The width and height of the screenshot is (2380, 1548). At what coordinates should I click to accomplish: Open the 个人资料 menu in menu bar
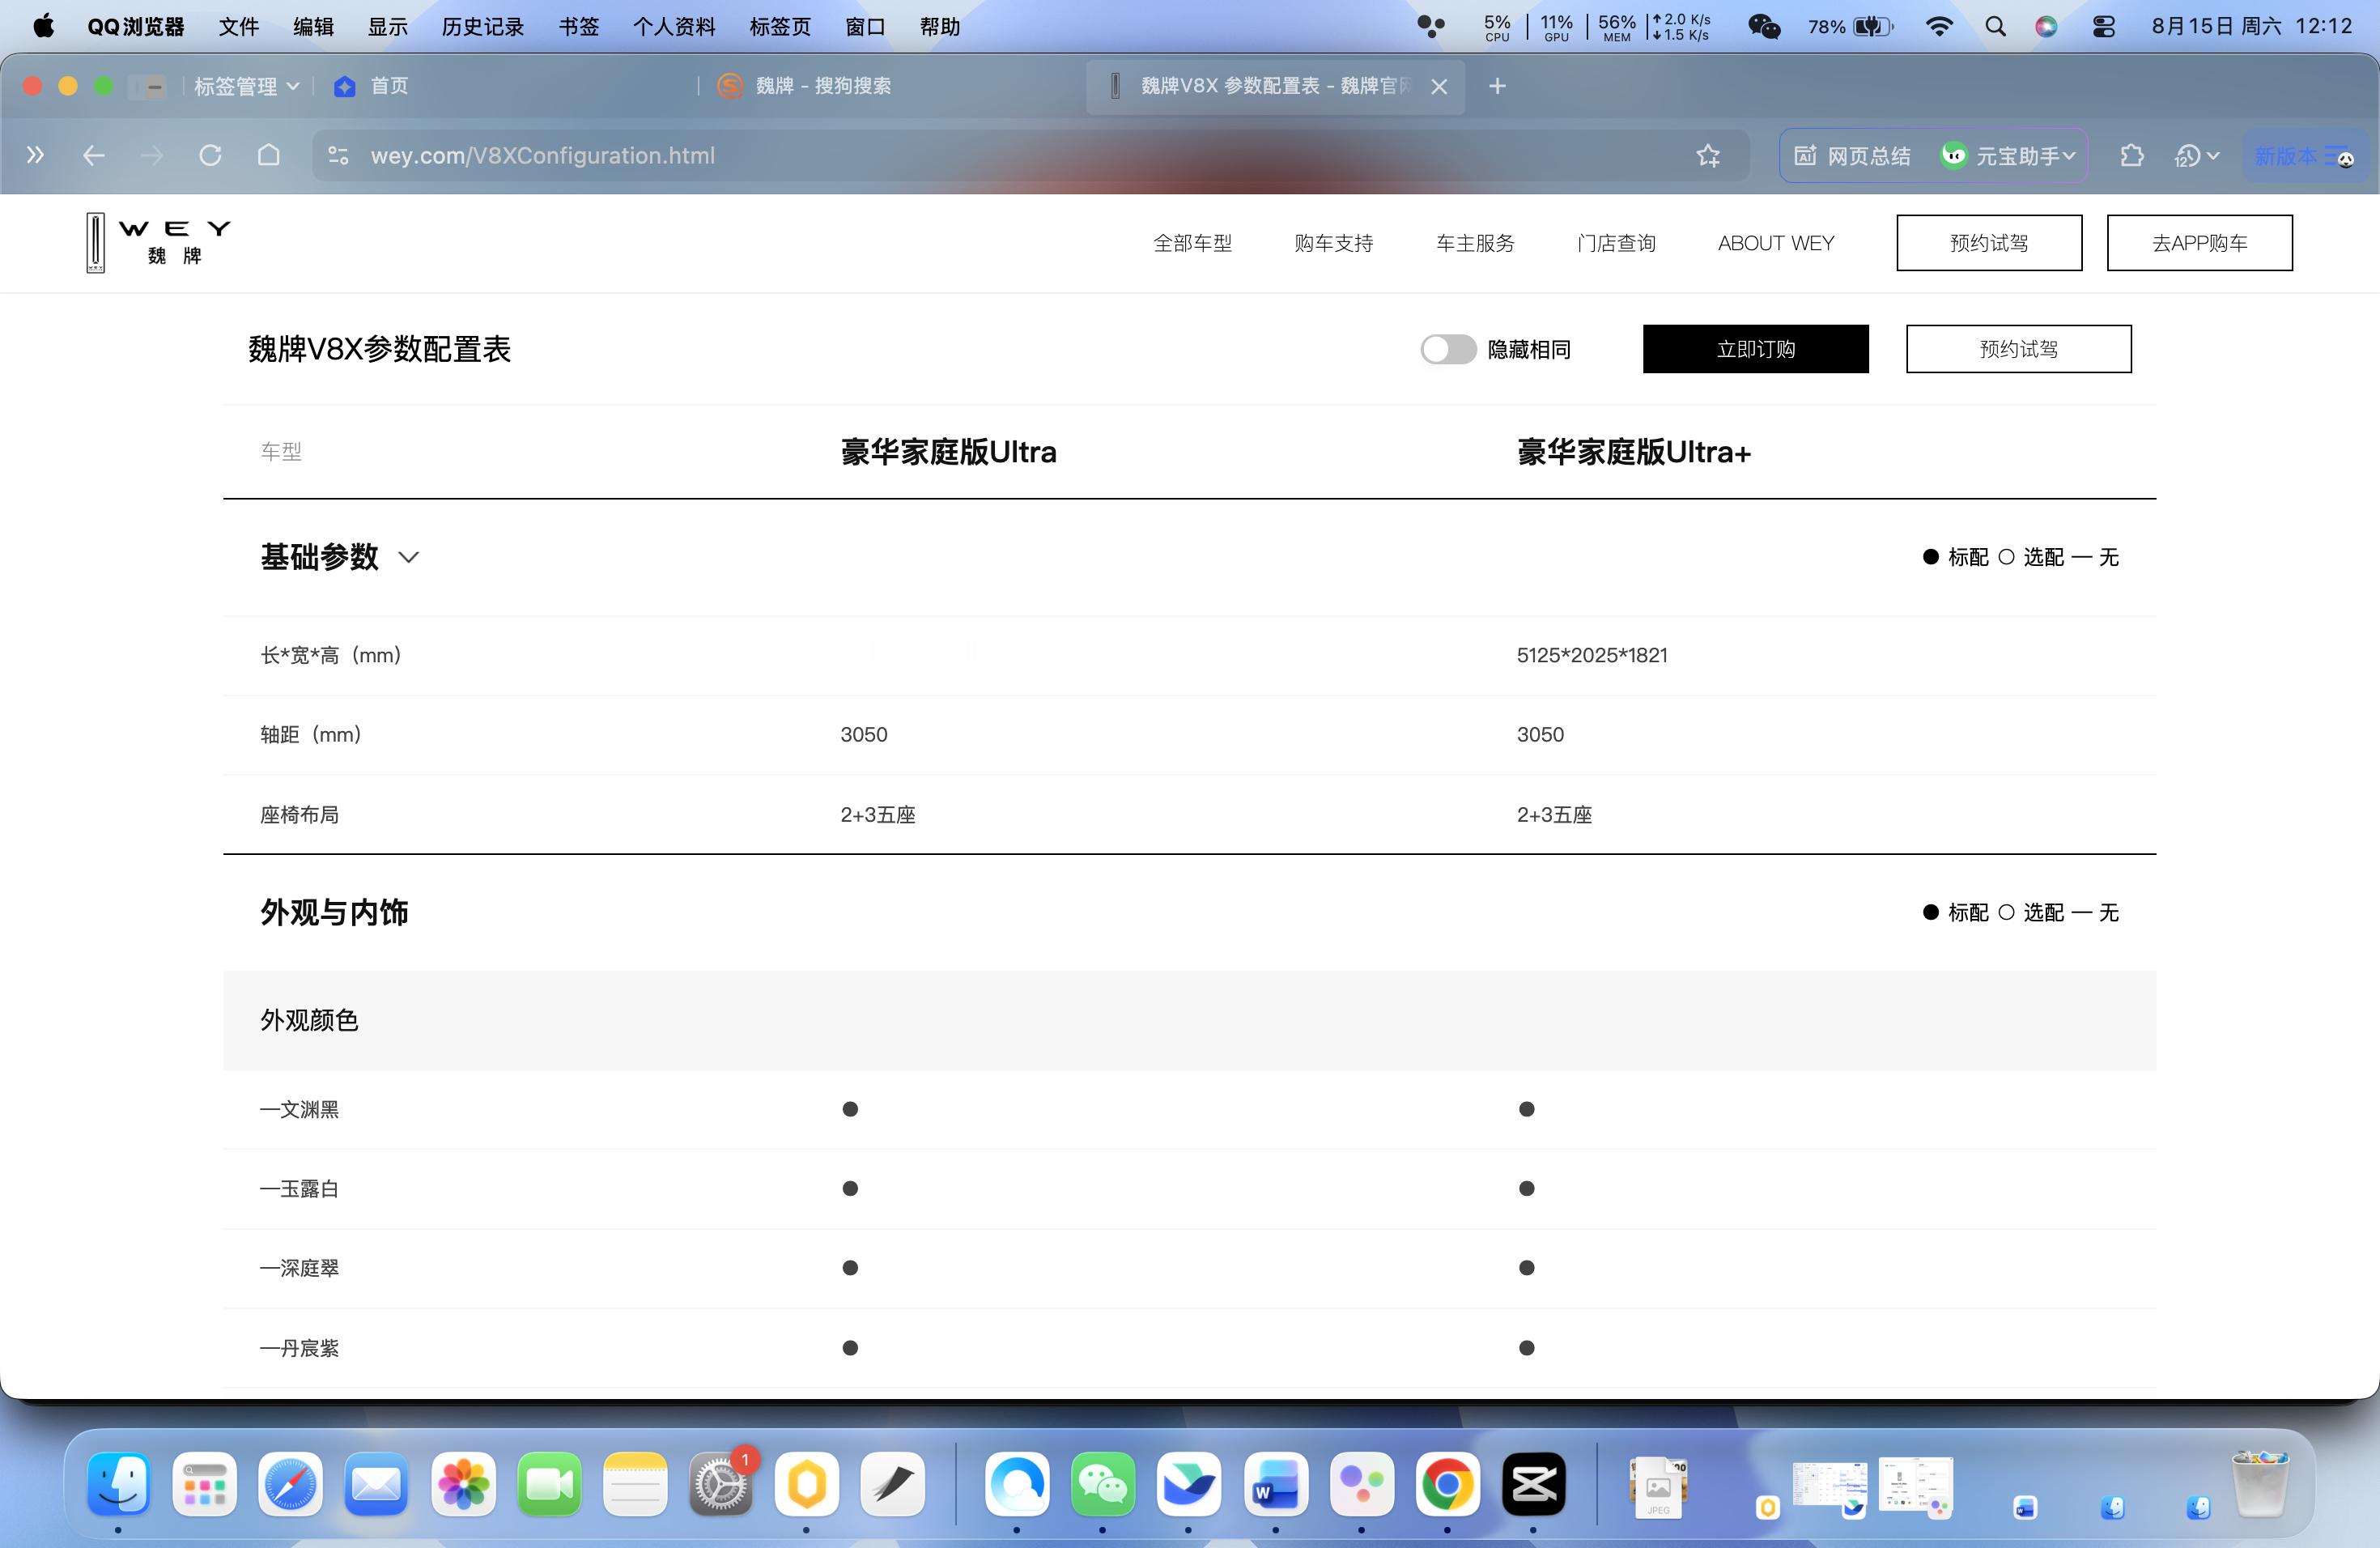coord(674,27)
